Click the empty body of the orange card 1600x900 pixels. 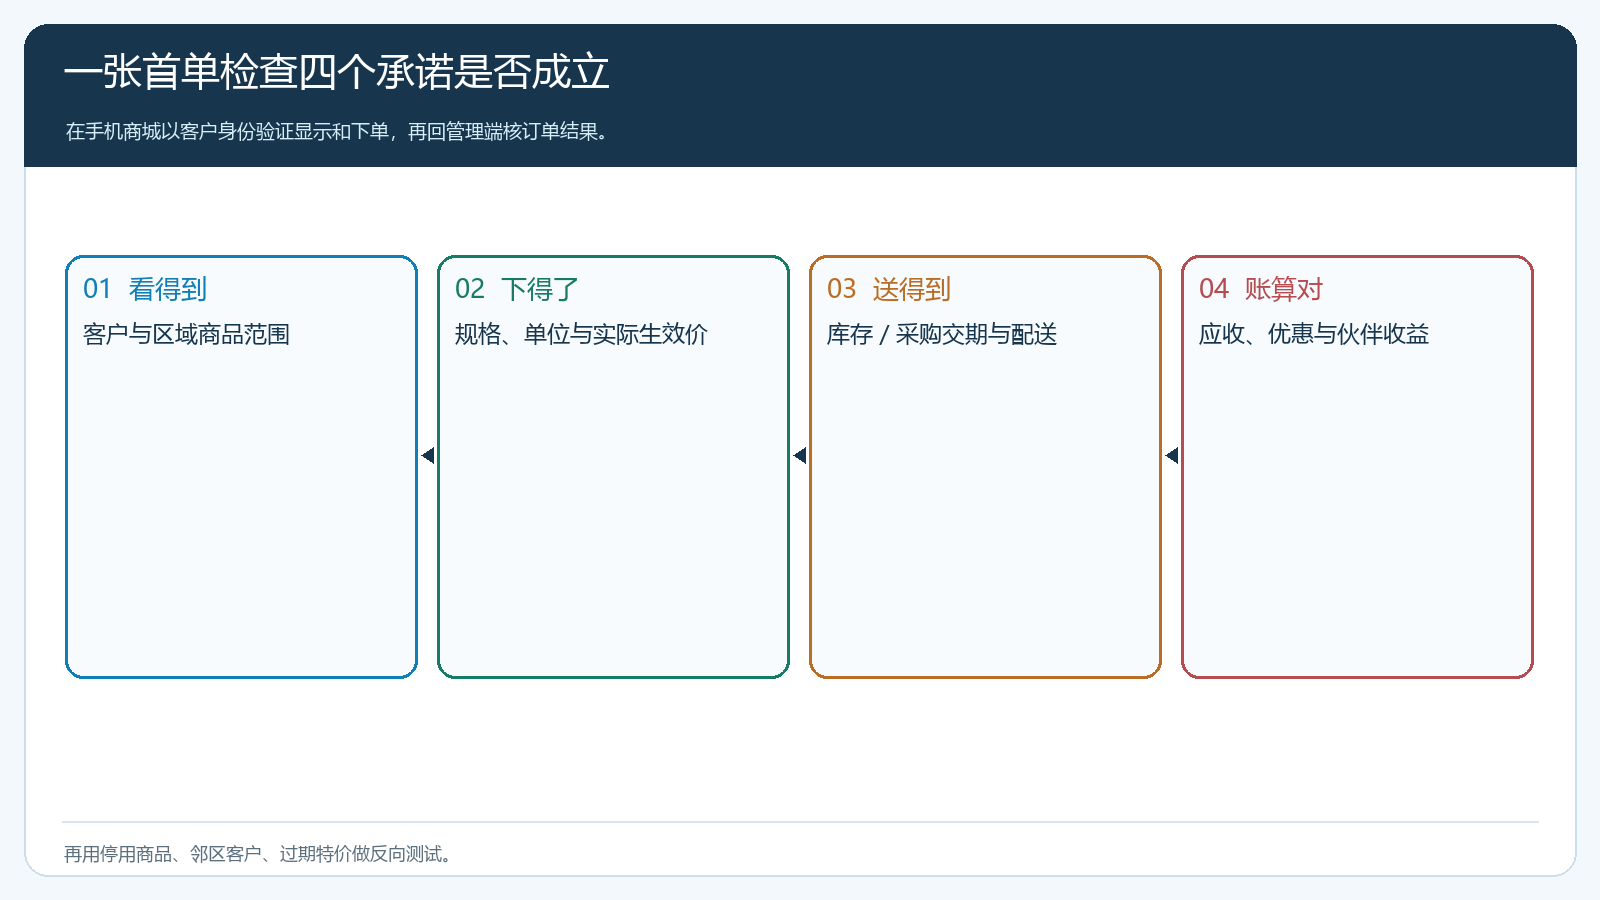(985, 510)
